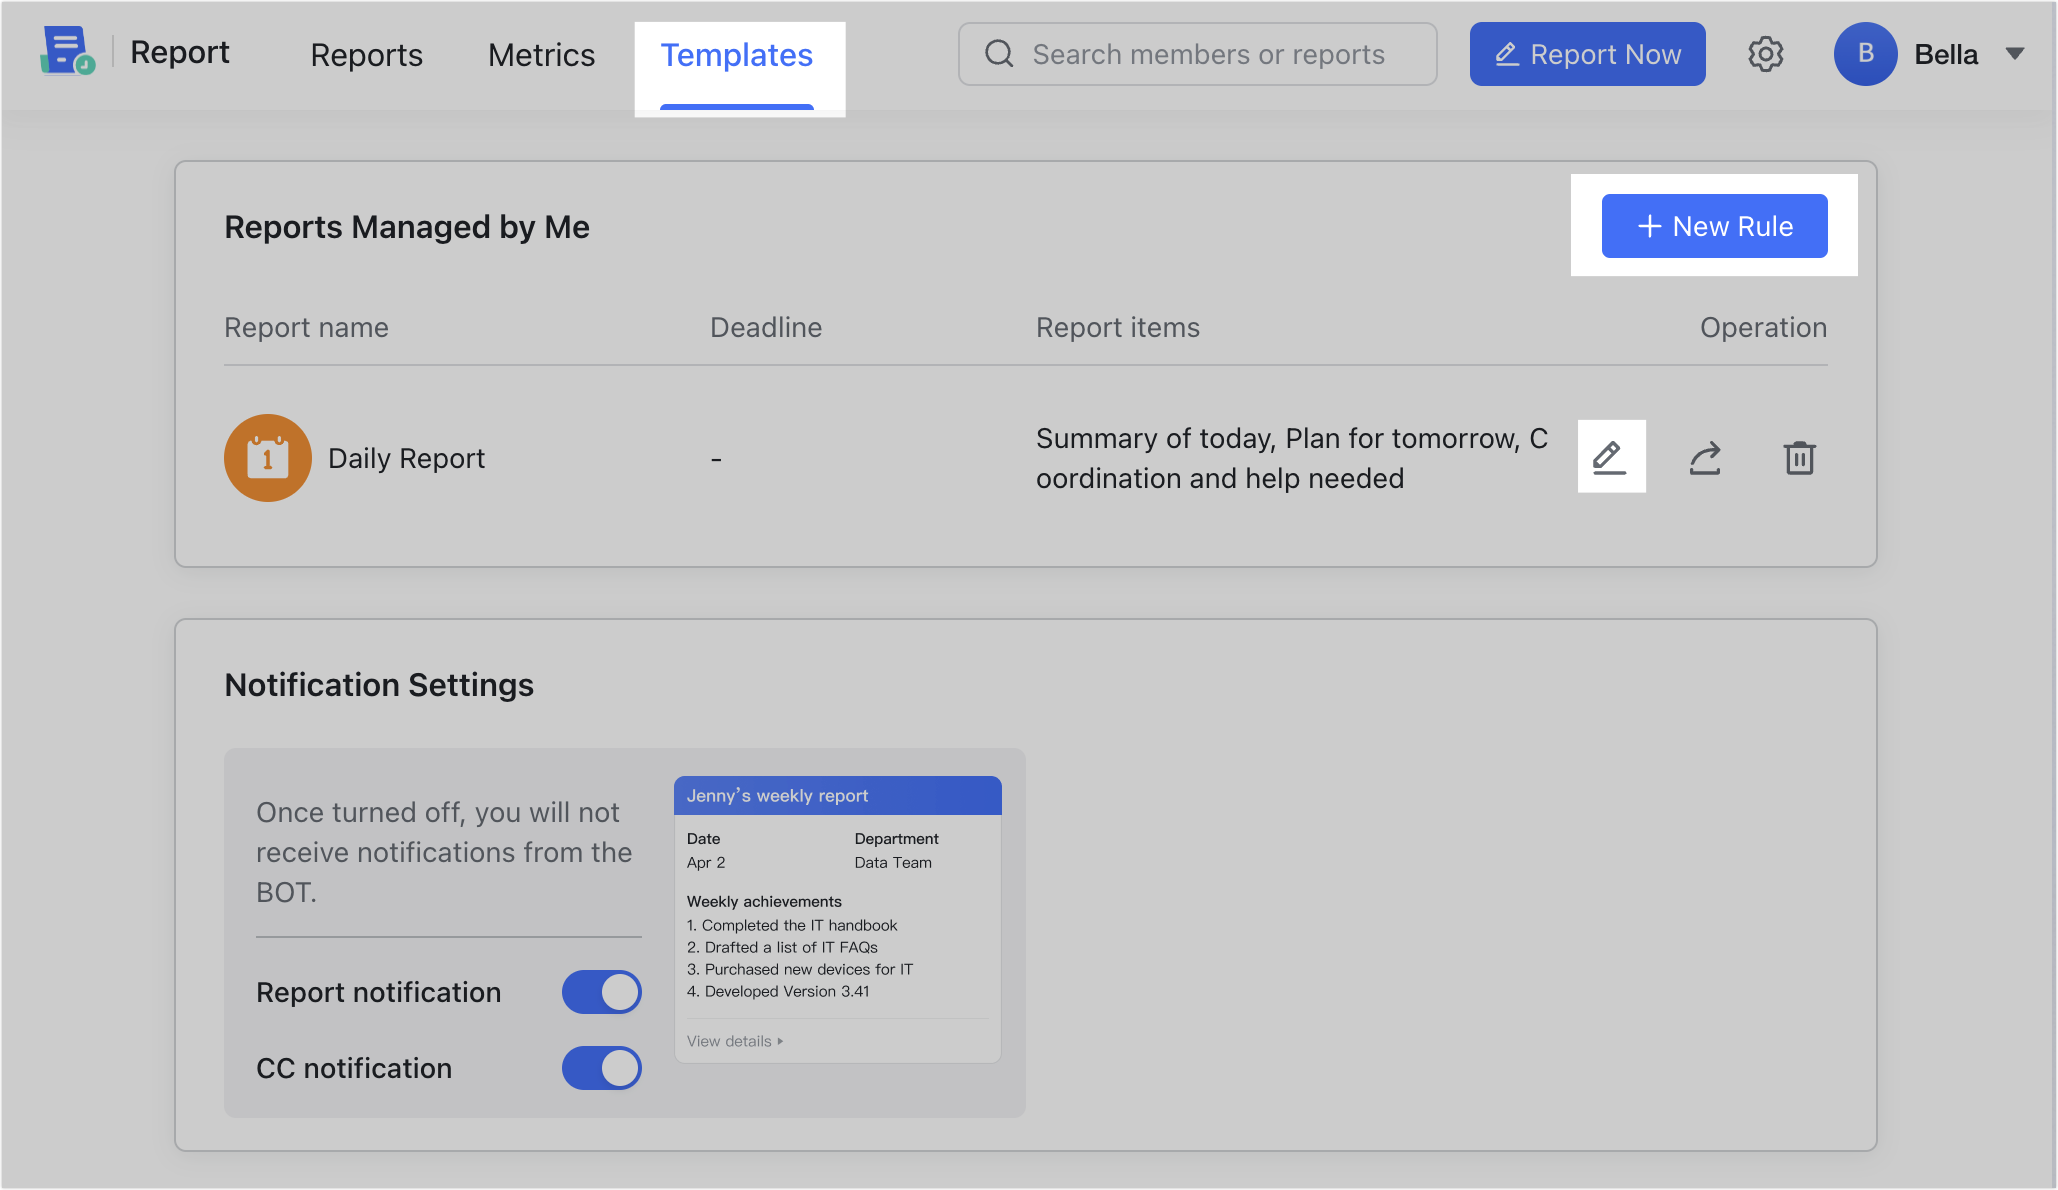2058x1190 pixels.
Task: Open Settings using the gear icon
Action: 1766,54
